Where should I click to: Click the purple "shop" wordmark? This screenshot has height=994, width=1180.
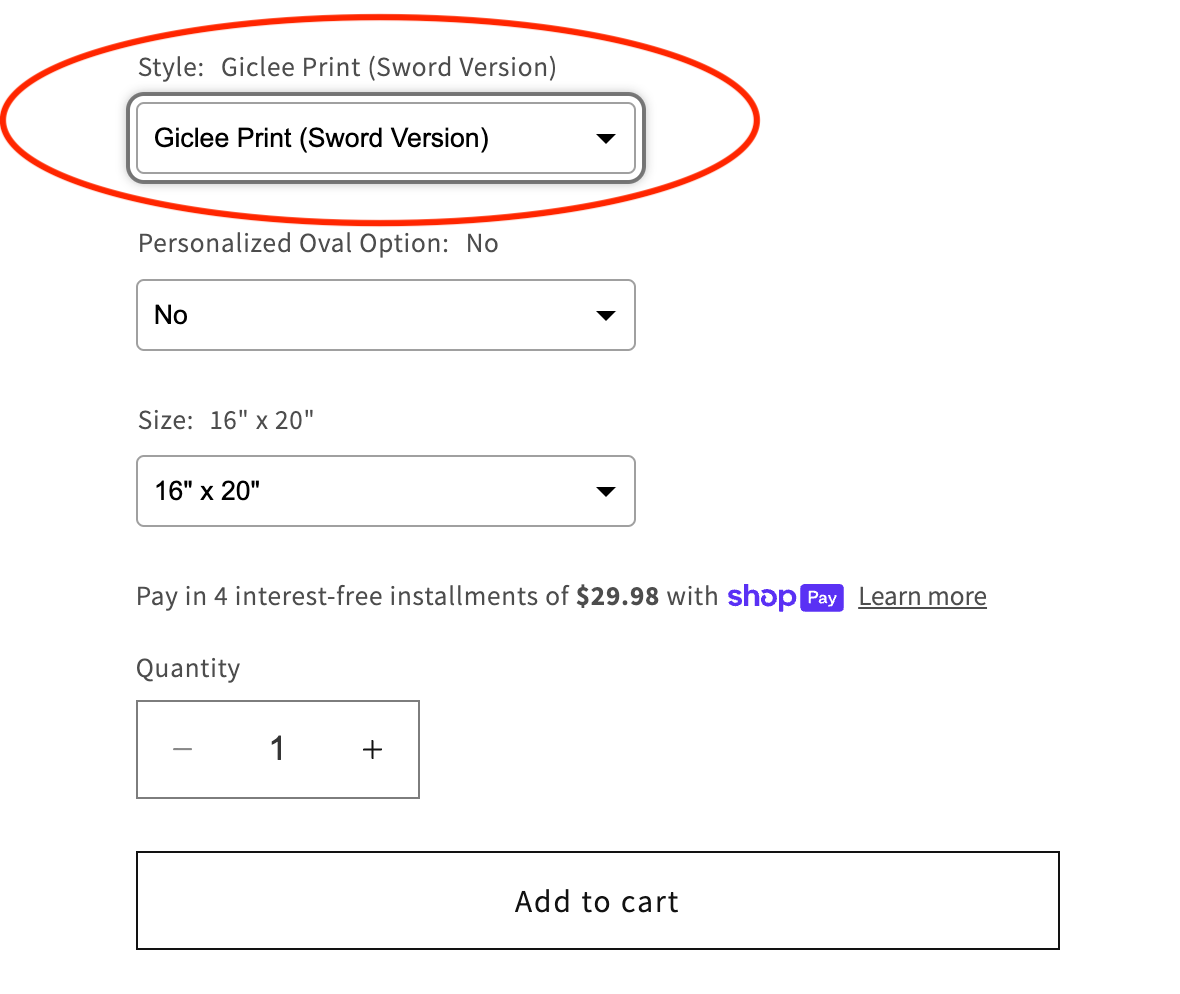point(762,597)
